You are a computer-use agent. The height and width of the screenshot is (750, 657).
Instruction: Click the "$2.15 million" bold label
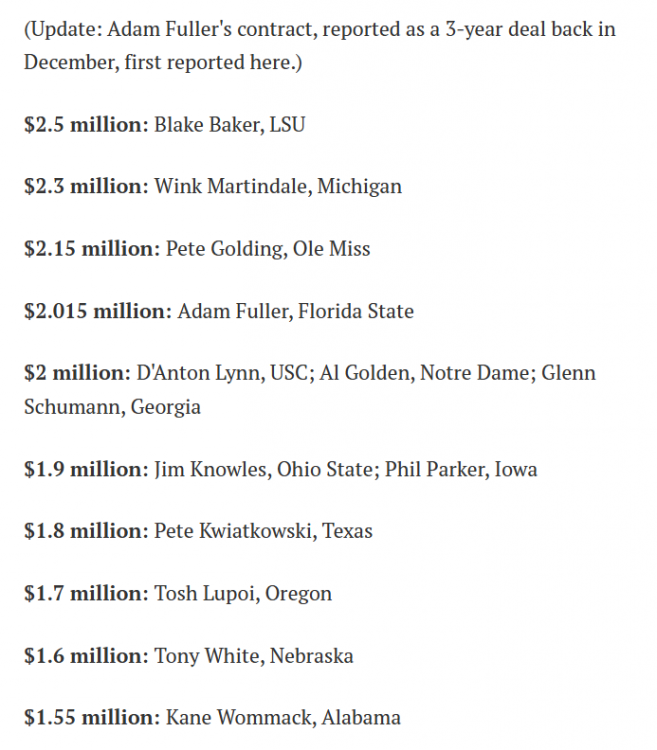[x=91, y=249]
